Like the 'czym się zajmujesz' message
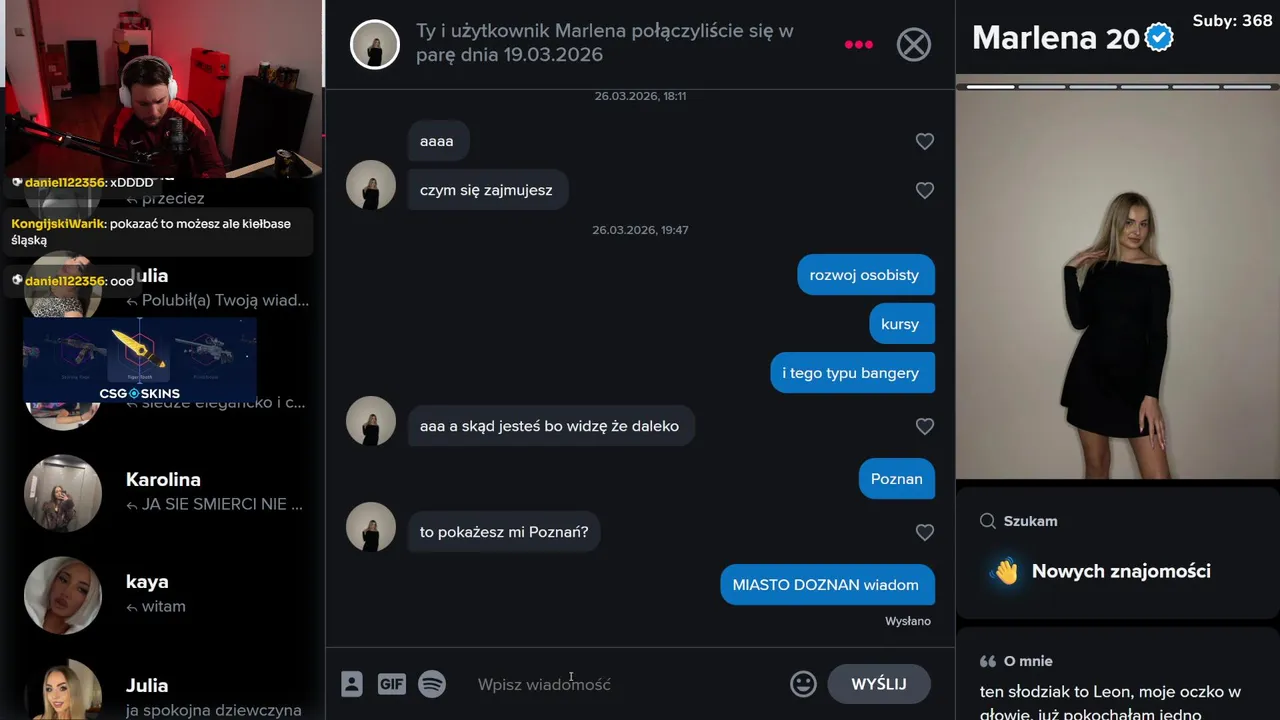 (x=925, y=190)
